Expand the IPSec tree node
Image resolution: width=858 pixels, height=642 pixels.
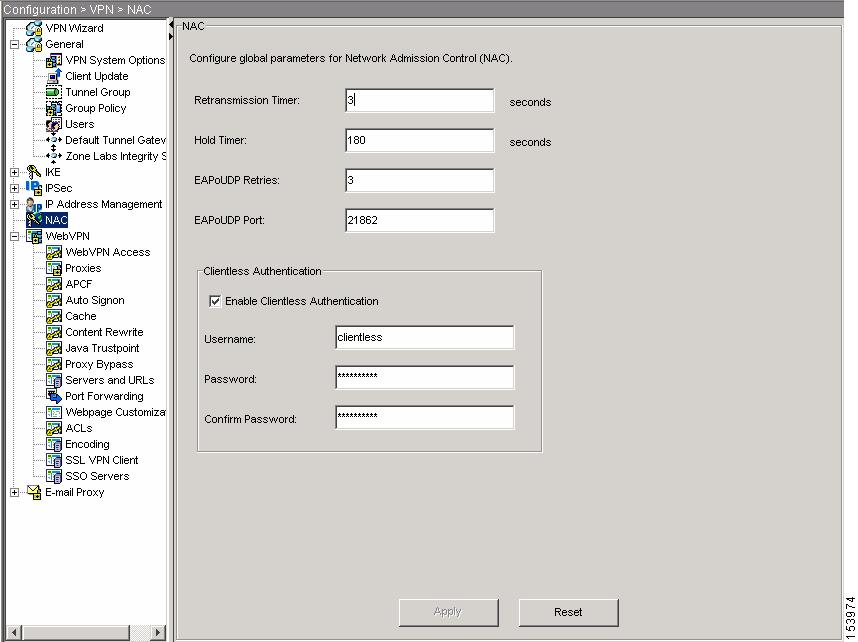click(15, 188)
